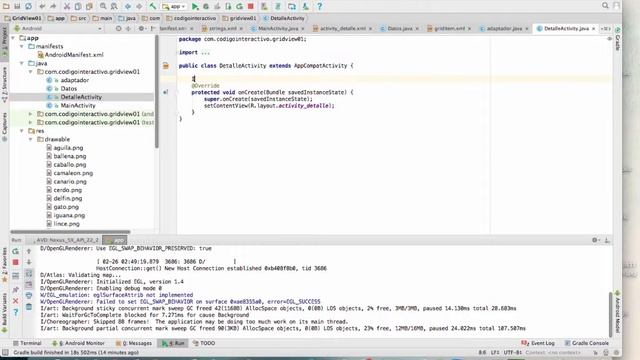Click Project pane horizontal scrollbar

click(x=70, y=232)
